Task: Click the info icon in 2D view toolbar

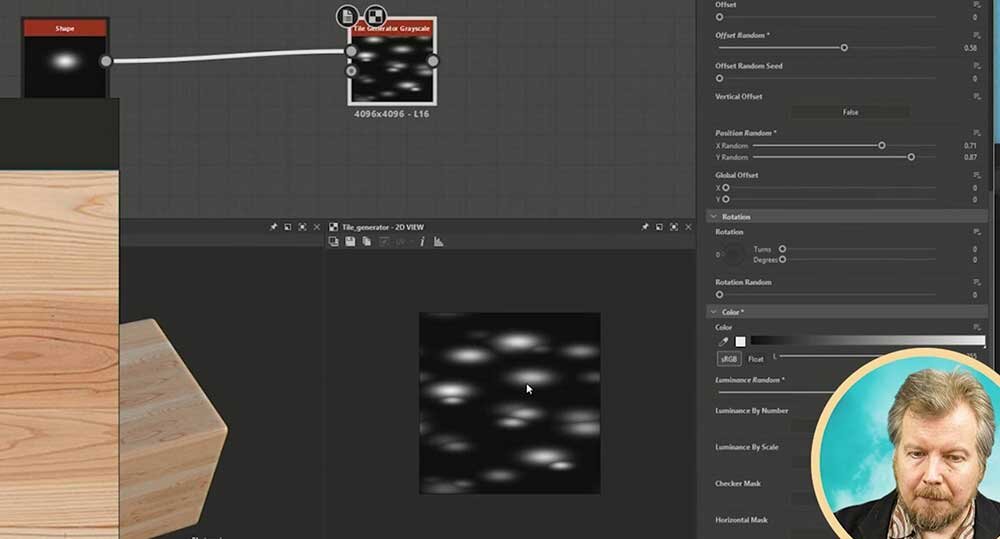Action: 422,242
